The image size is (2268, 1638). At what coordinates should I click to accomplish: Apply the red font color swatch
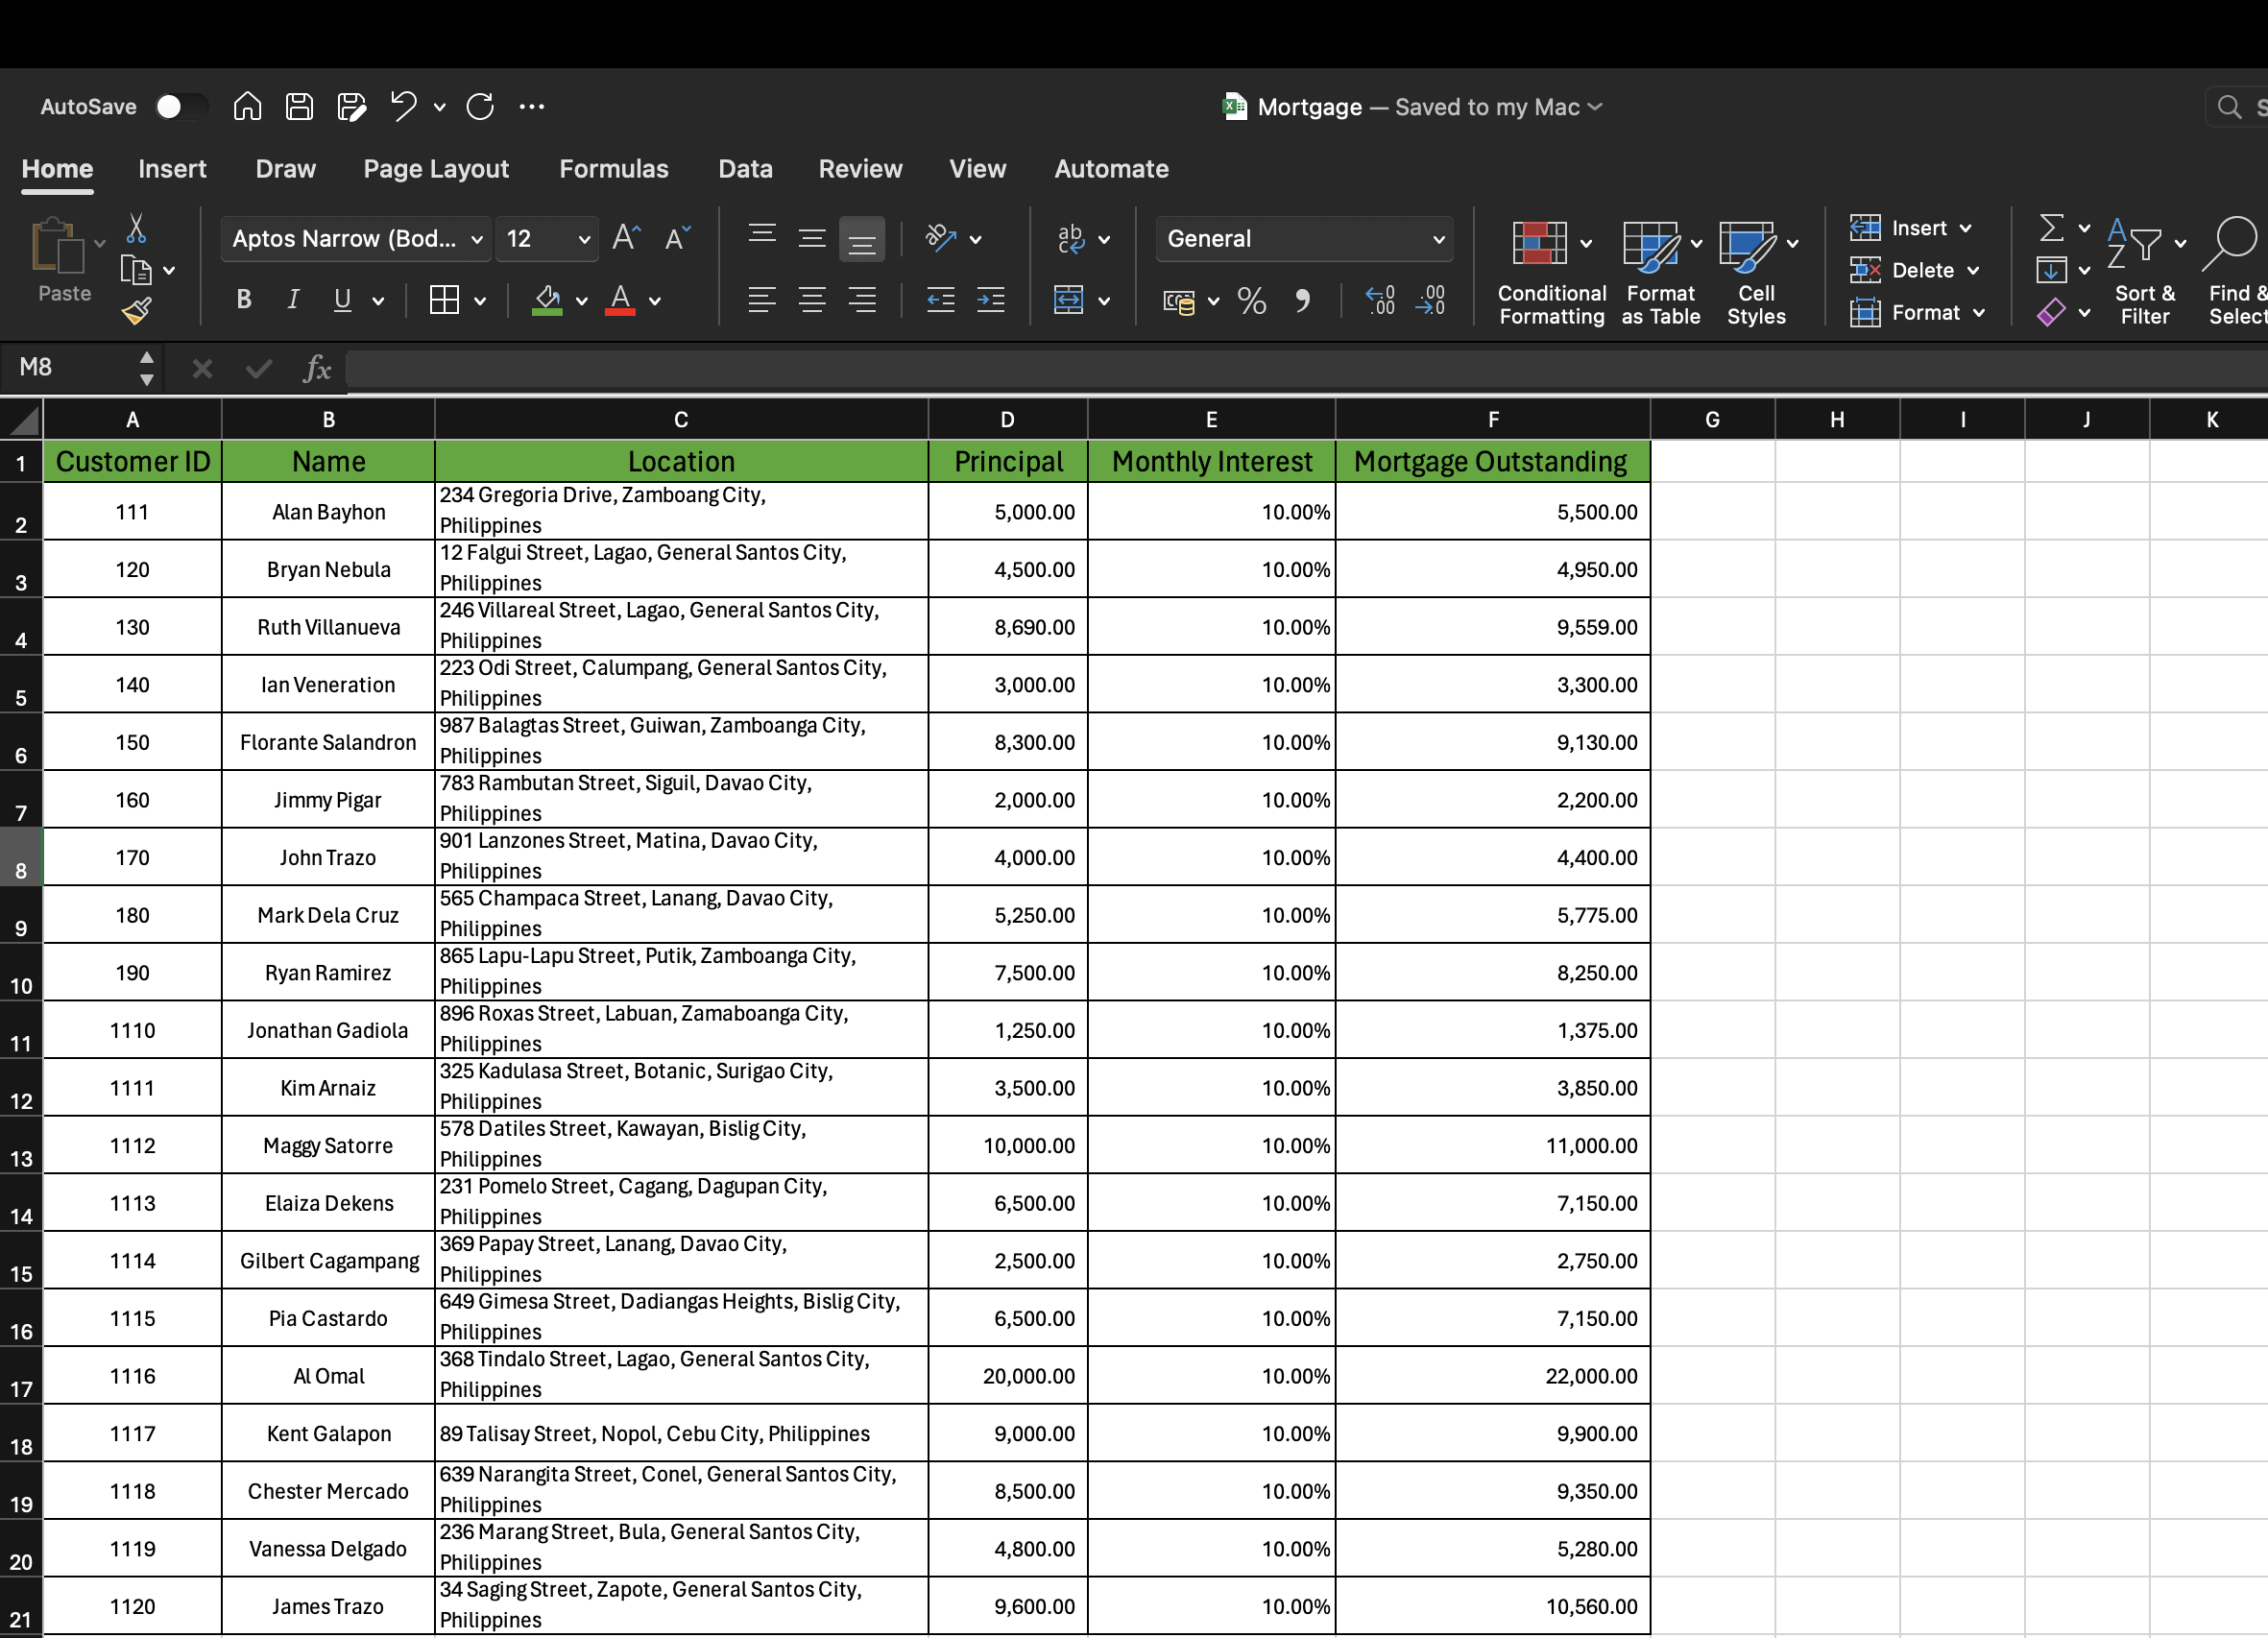point(620,300)
